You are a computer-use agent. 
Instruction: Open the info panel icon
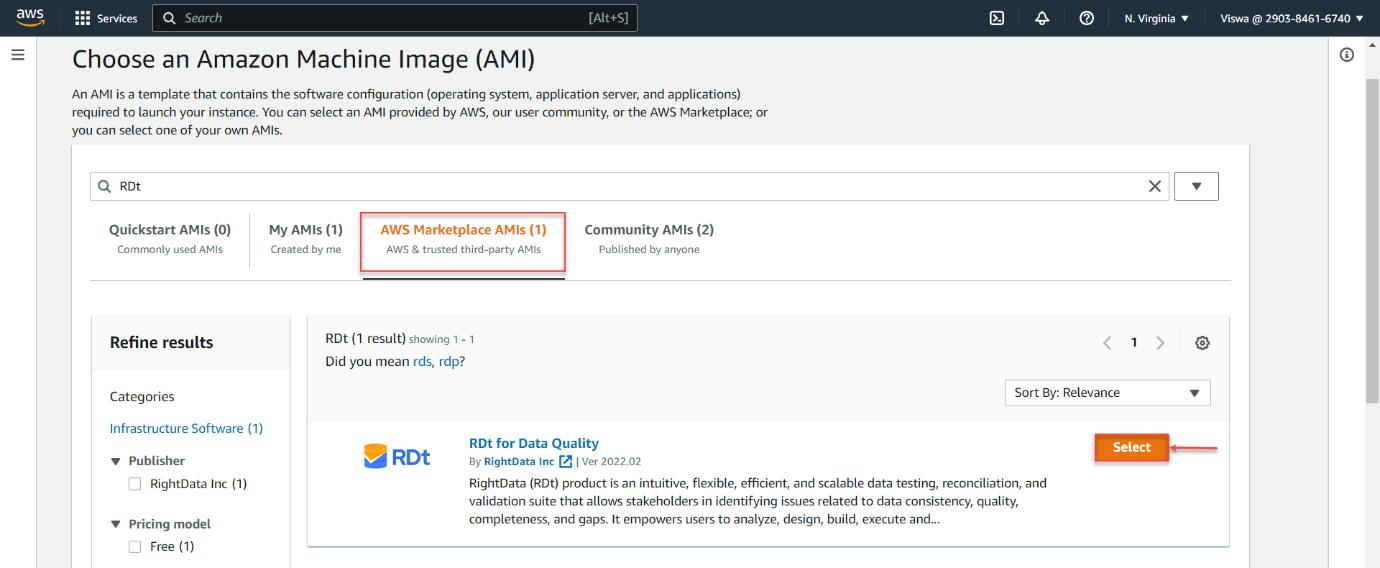(1347, 55)
